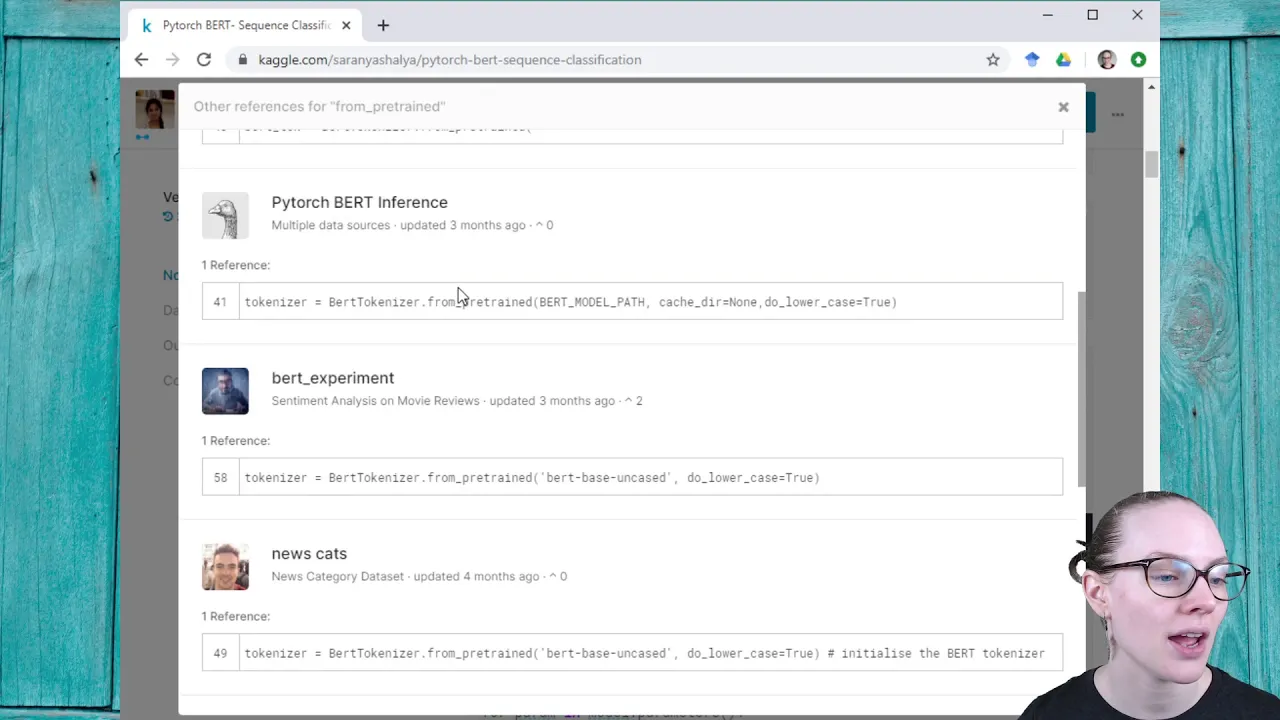Open the blue graduation-cap extension icon
Screen dimensions: 1280x720
(1032, 60)
